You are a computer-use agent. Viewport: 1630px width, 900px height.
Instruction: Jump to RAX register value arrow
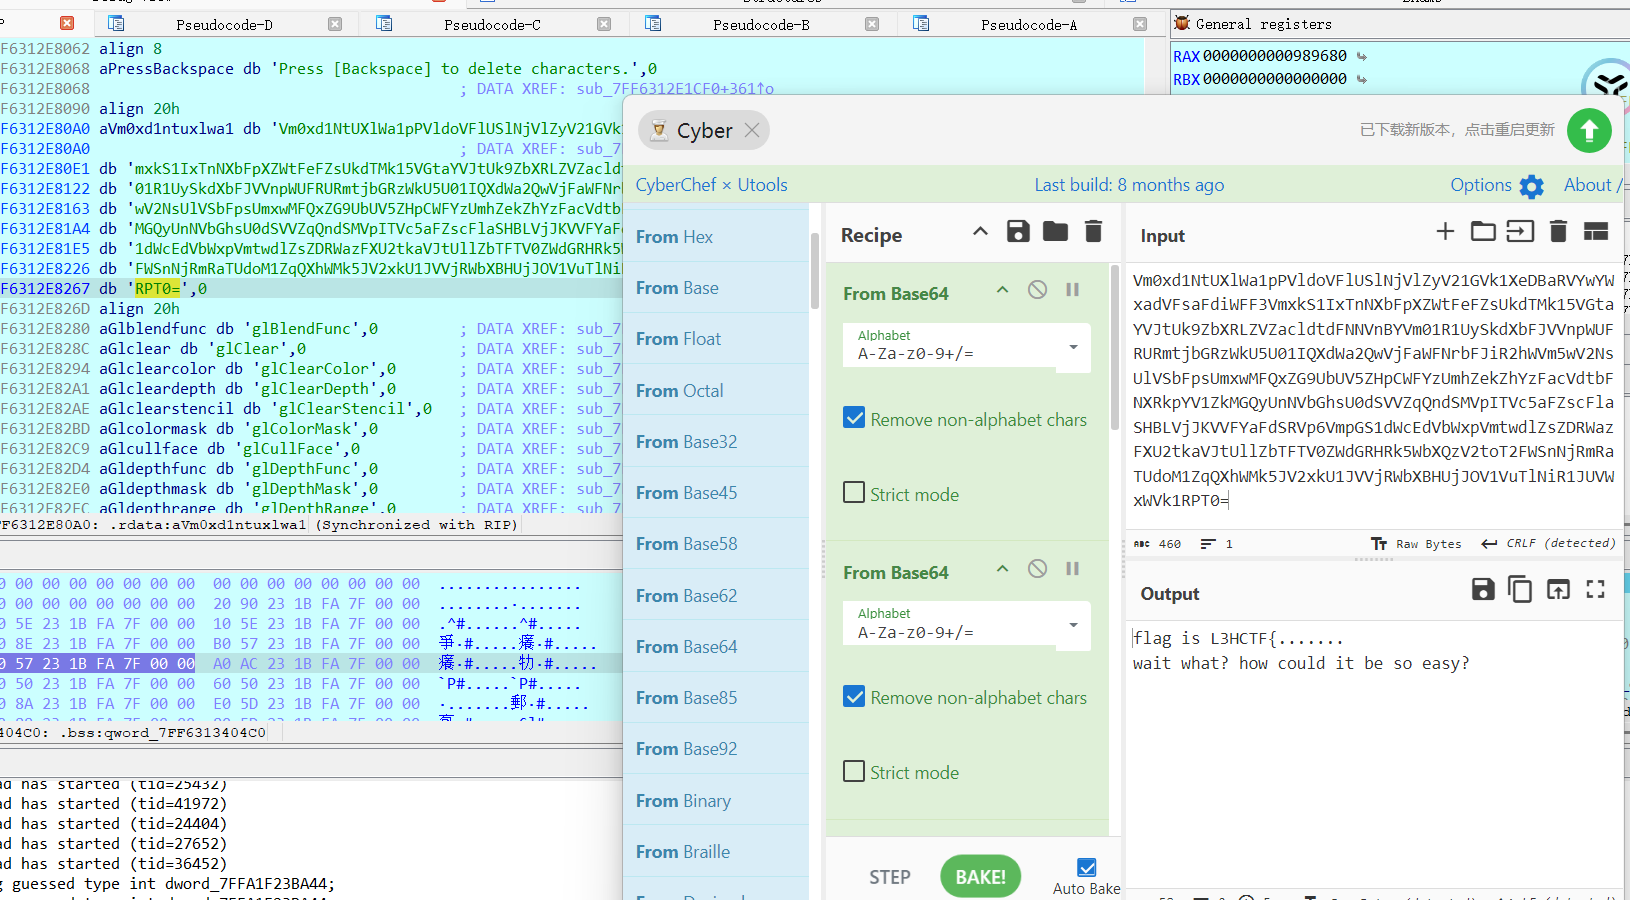point(1361,56)
